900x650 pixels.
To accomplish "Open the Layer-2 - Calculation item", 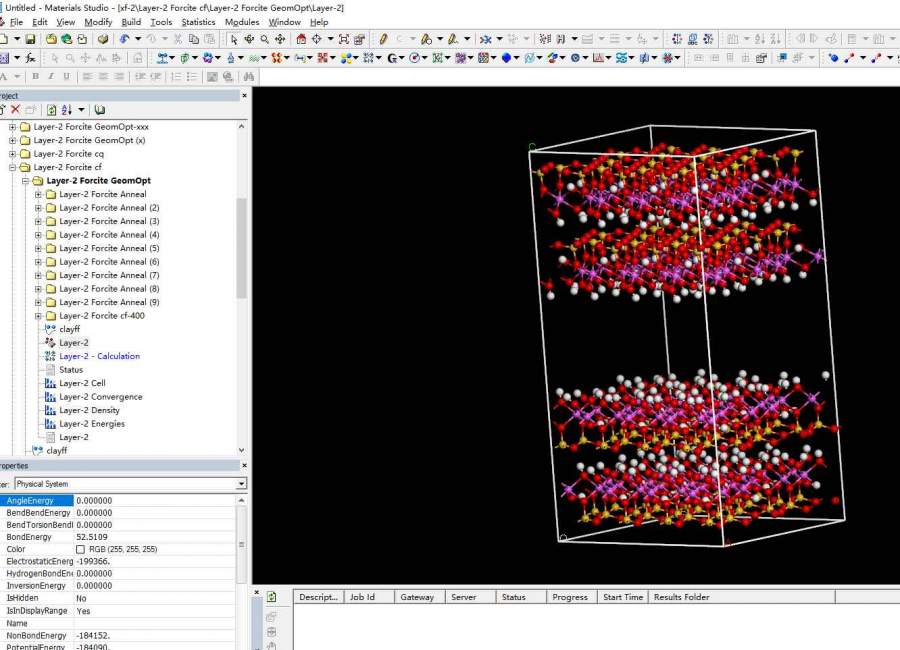I will (99, 356).
